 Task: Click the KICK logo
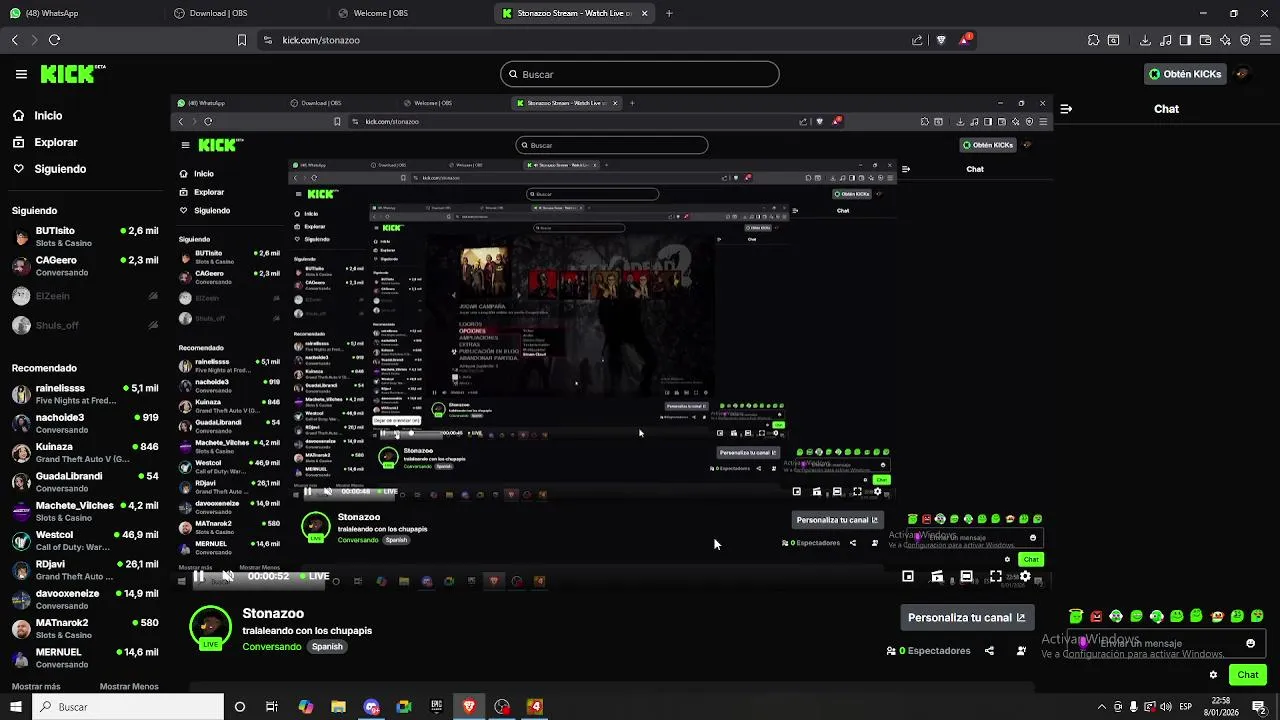72,74
